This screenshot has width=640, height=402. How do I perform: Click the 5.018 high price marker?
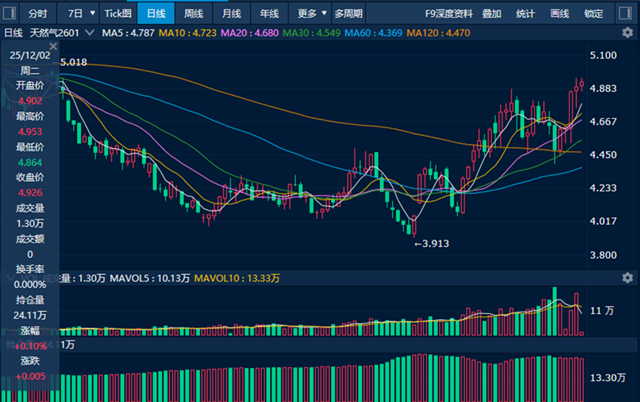73,62
